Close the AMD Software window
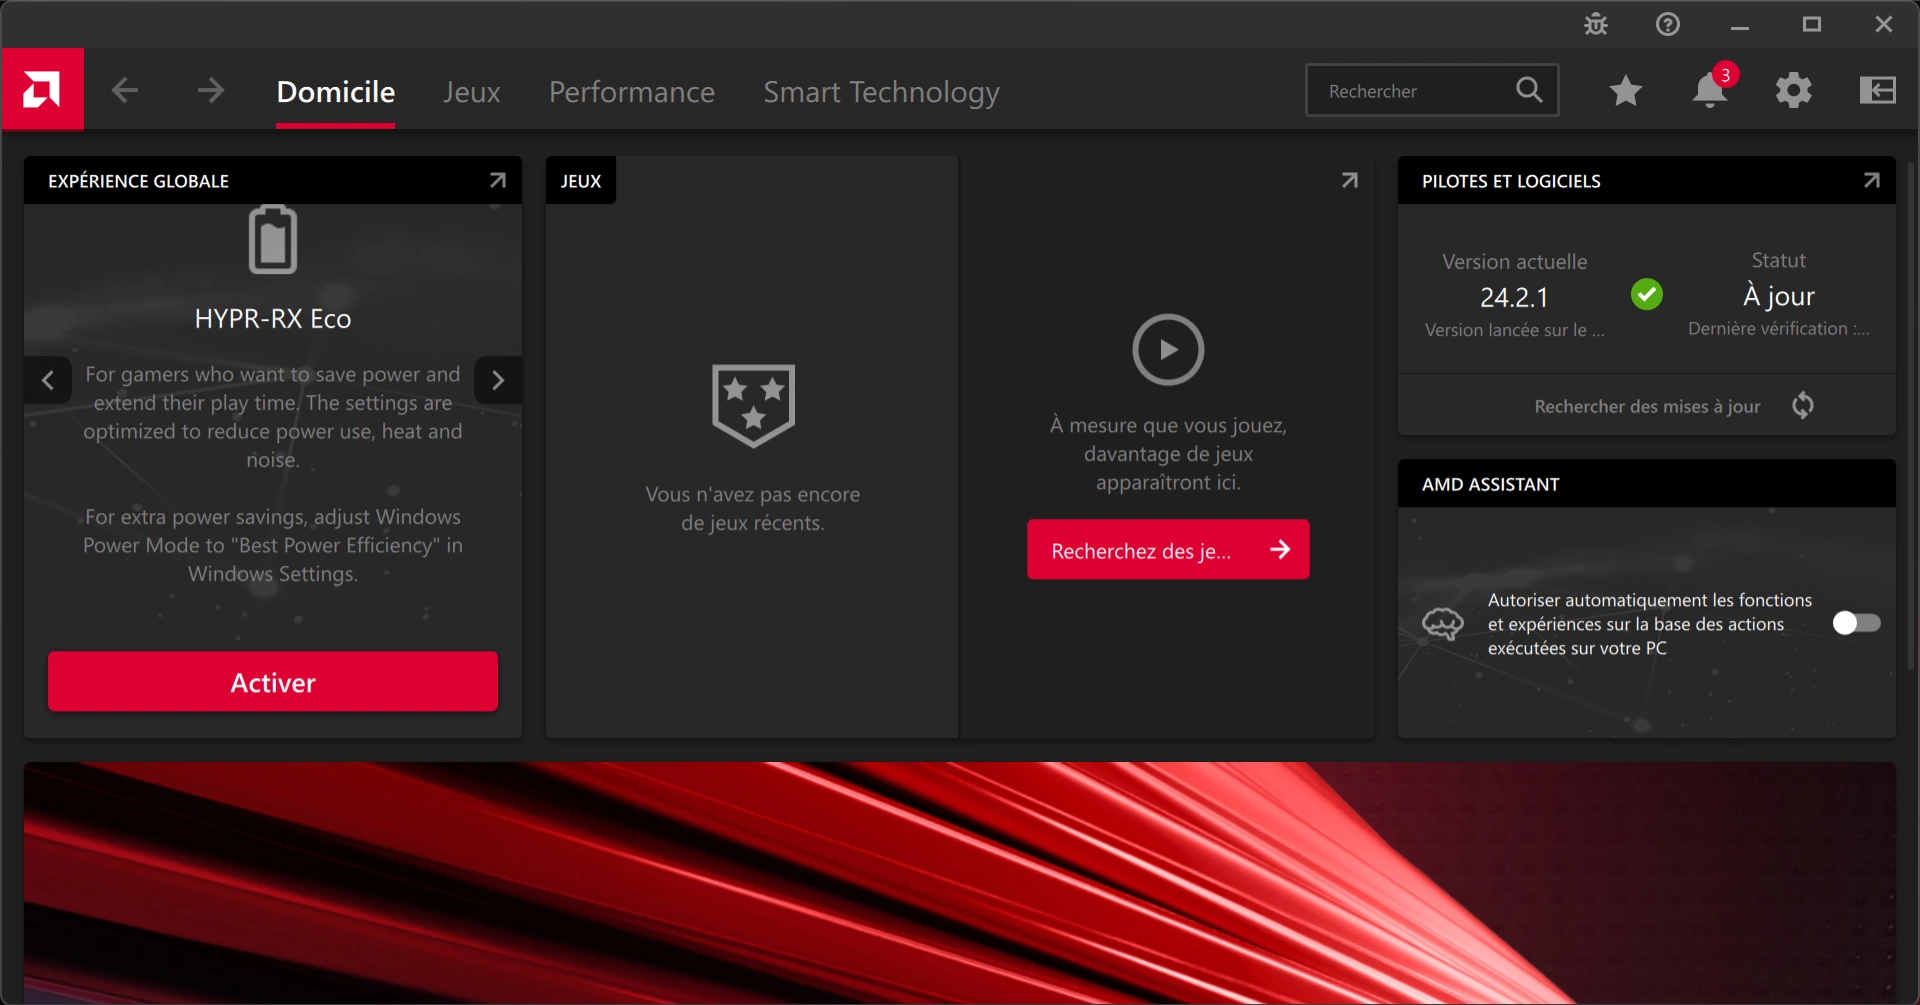The image size is (1920, 1005). (x=1884, y=24)
